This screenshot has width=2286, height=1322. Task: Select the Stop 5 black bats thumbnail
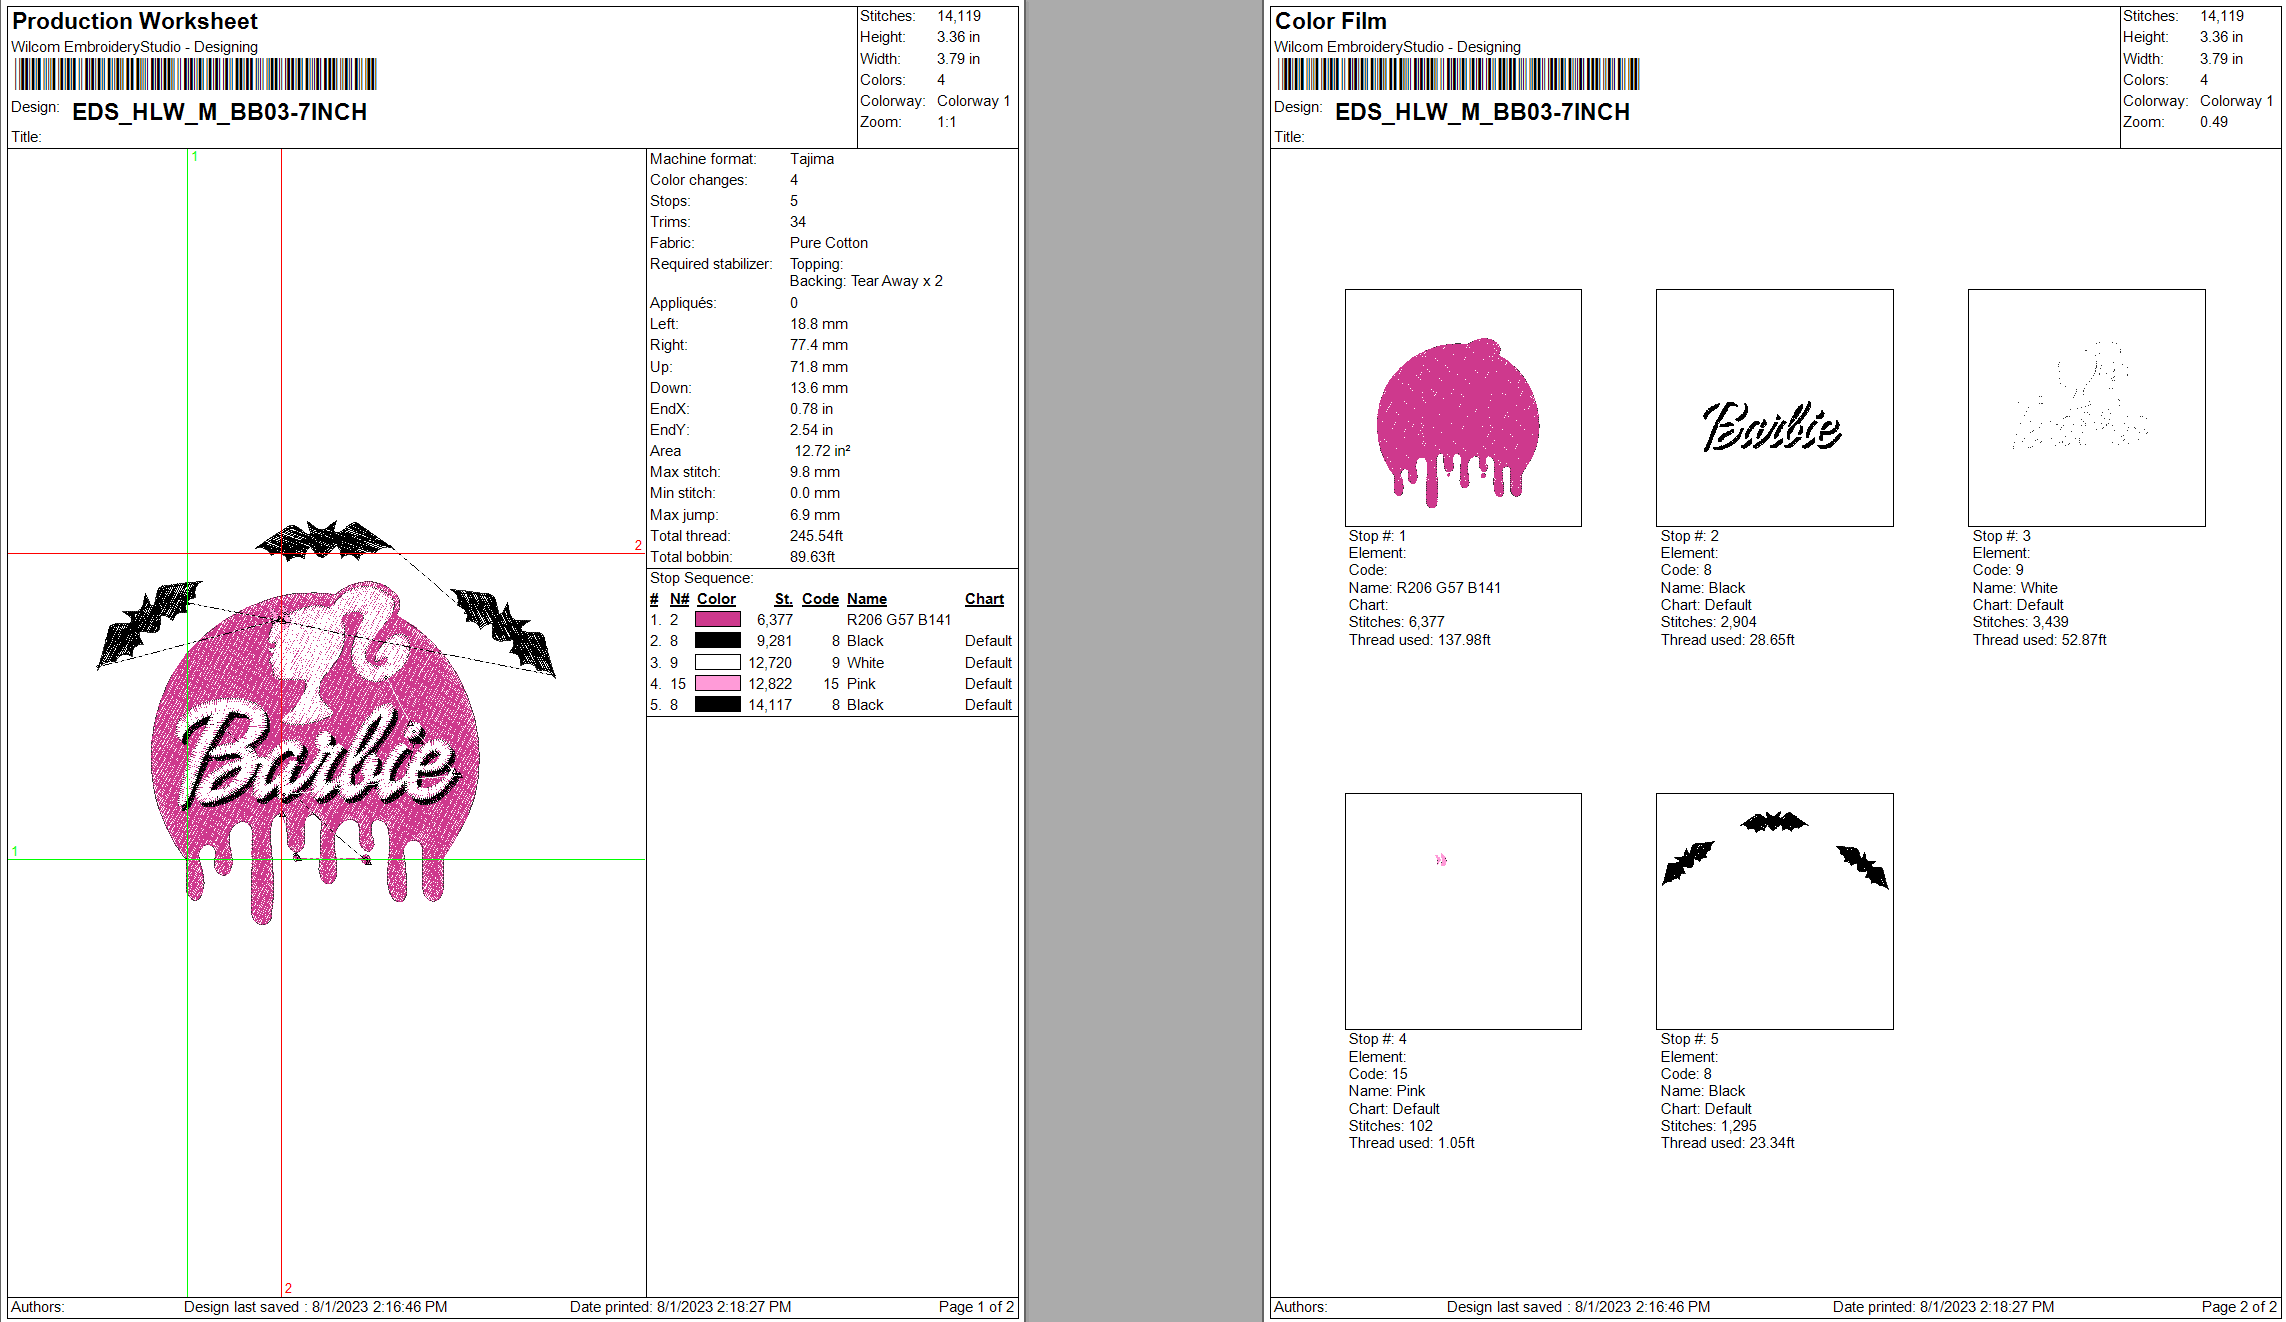click(x=1775, y=912)
